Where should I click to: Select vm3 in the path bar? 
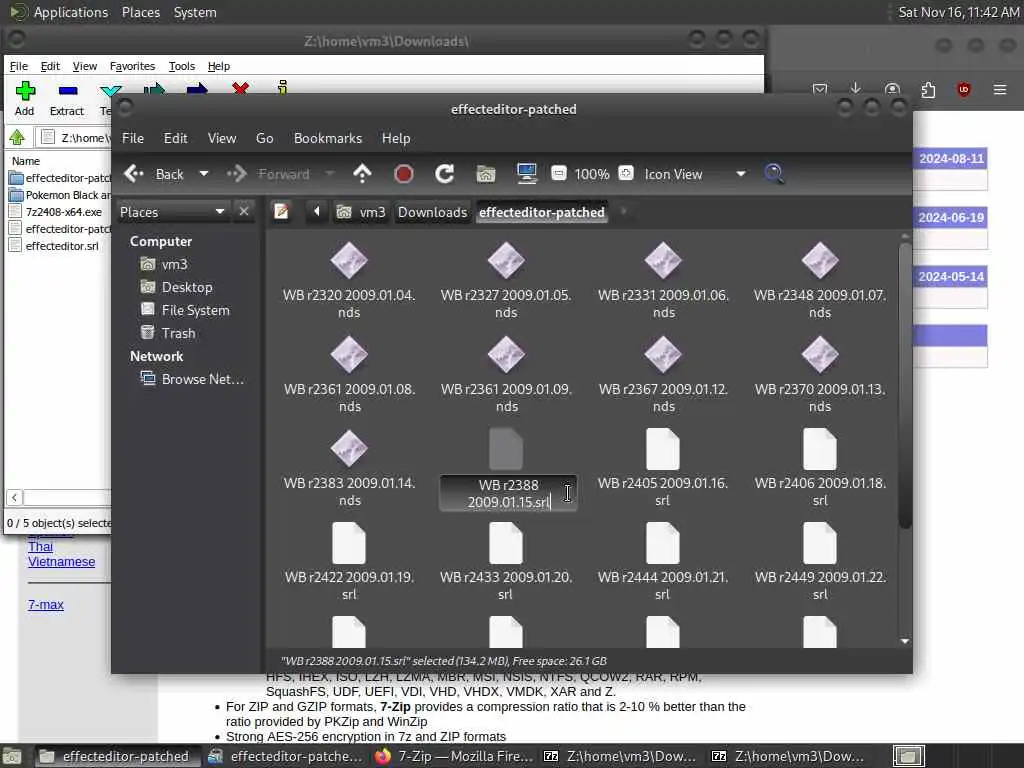point(361,212)
